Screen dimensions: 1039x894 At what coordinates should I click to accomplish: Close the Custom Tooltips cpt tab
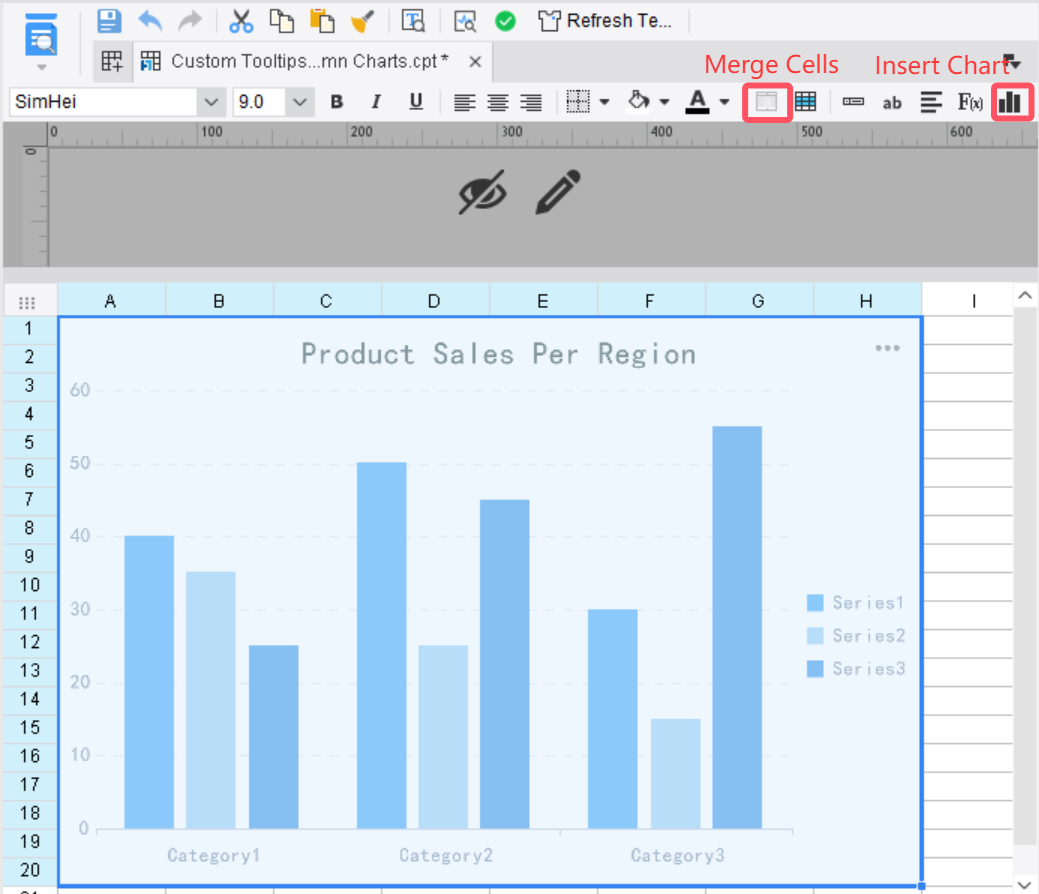click(475, 62)
